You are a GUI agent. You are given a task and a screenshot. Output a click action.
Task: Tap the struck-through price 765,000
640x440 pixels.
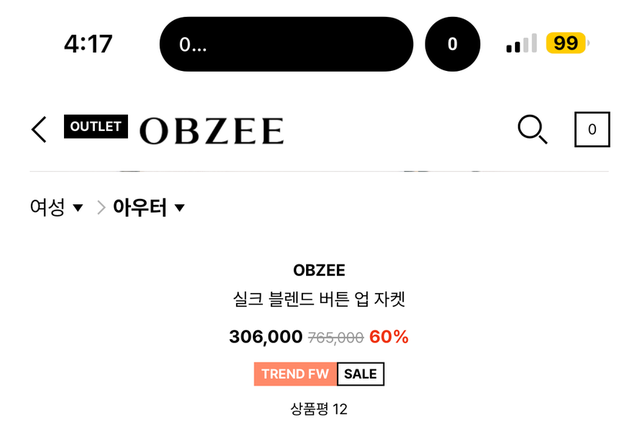[x=335, y=338]
